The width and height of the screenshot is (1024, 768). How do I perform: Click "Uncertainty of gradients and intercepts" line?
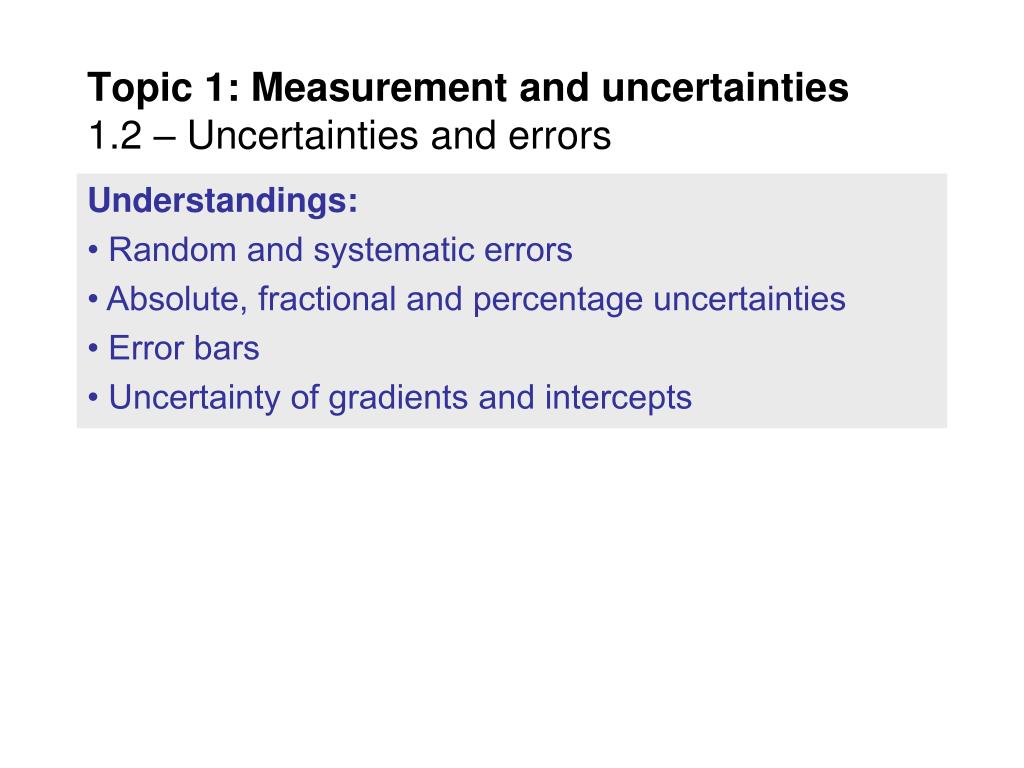click(x=400, y=398)
